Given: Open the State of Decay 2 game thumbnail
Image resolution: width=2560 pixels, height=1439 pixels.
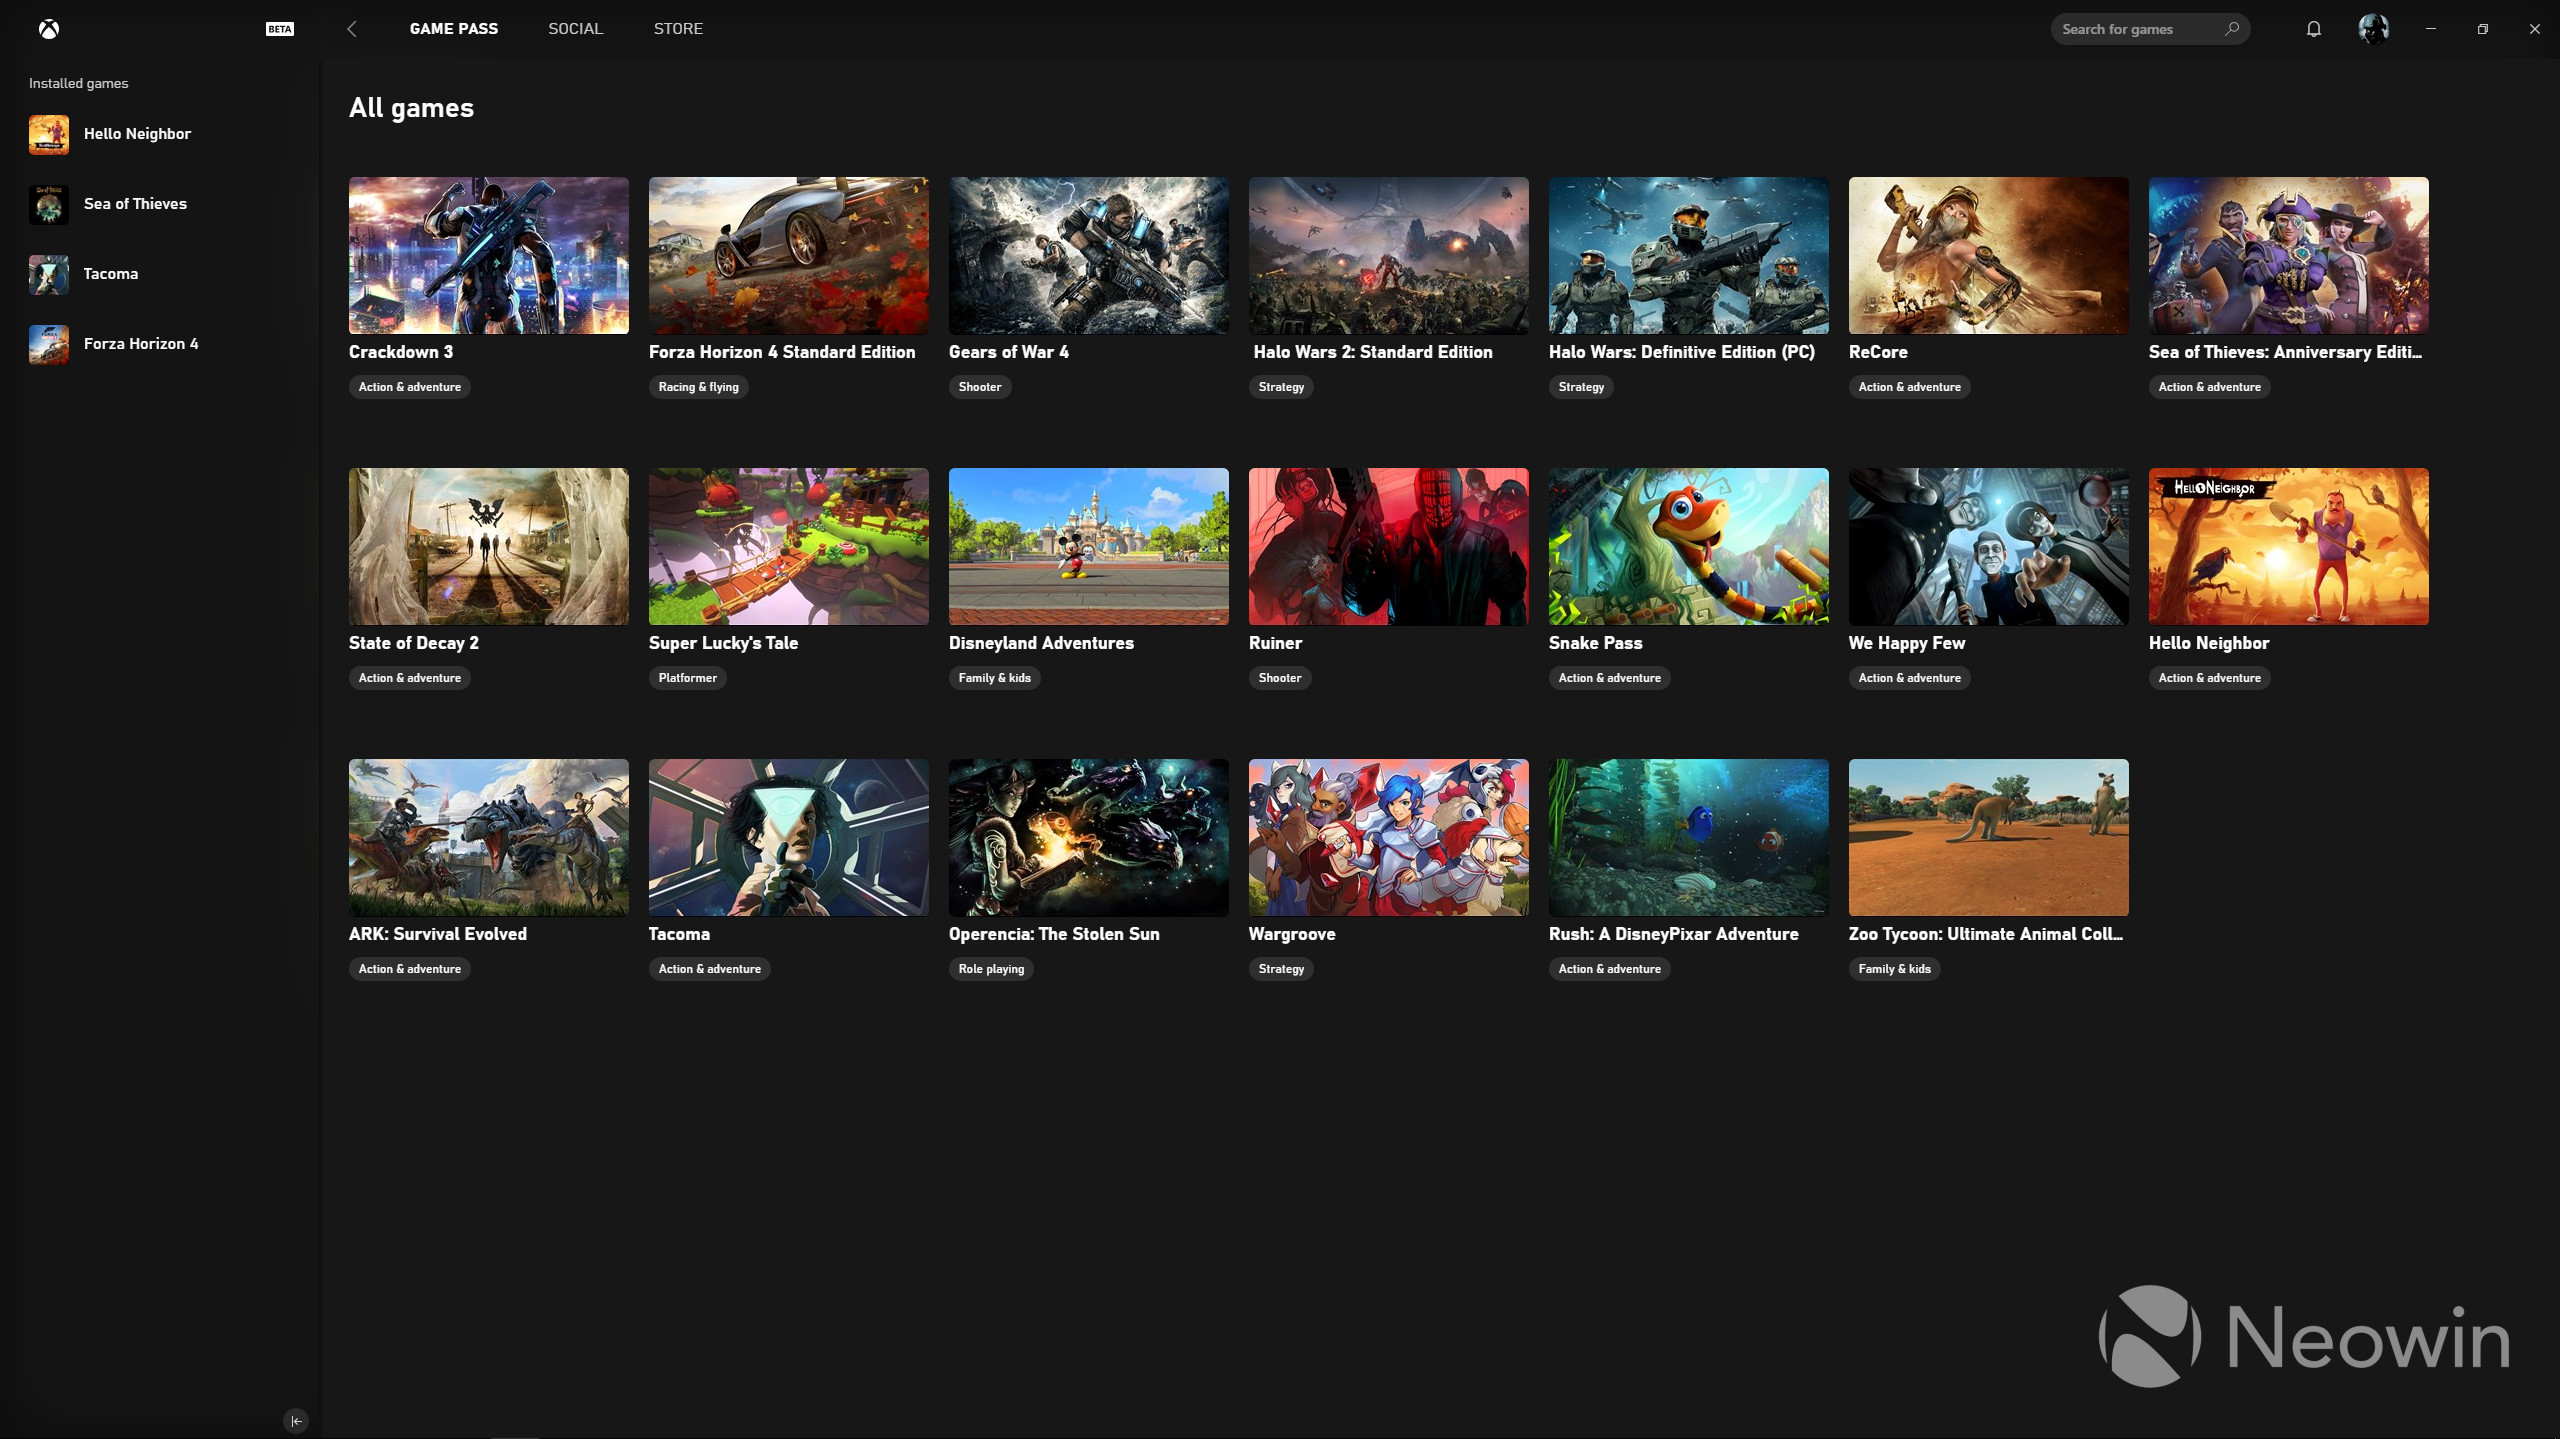Looking at the screenshot, I should click(489, 545).
